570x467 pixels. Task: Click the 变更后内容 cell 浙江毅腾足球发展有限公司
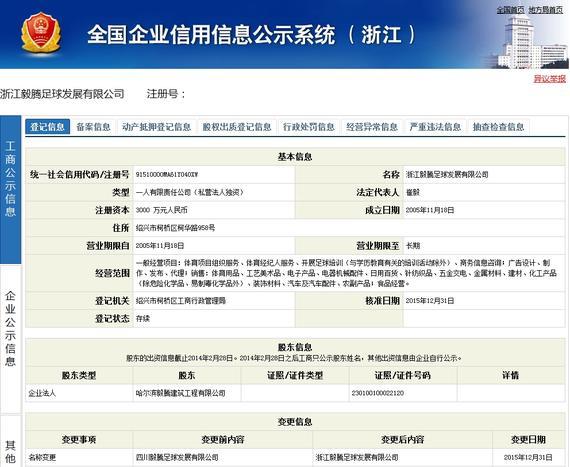coord(357,457)
